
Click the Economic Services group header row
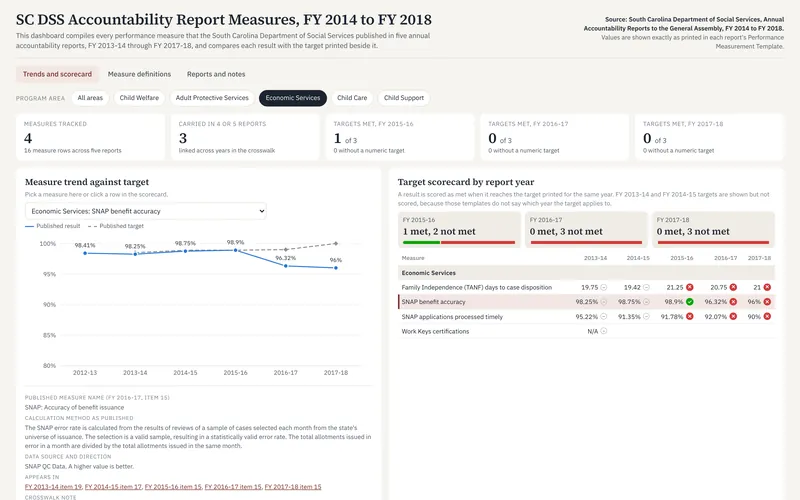[x=586, y=273]
